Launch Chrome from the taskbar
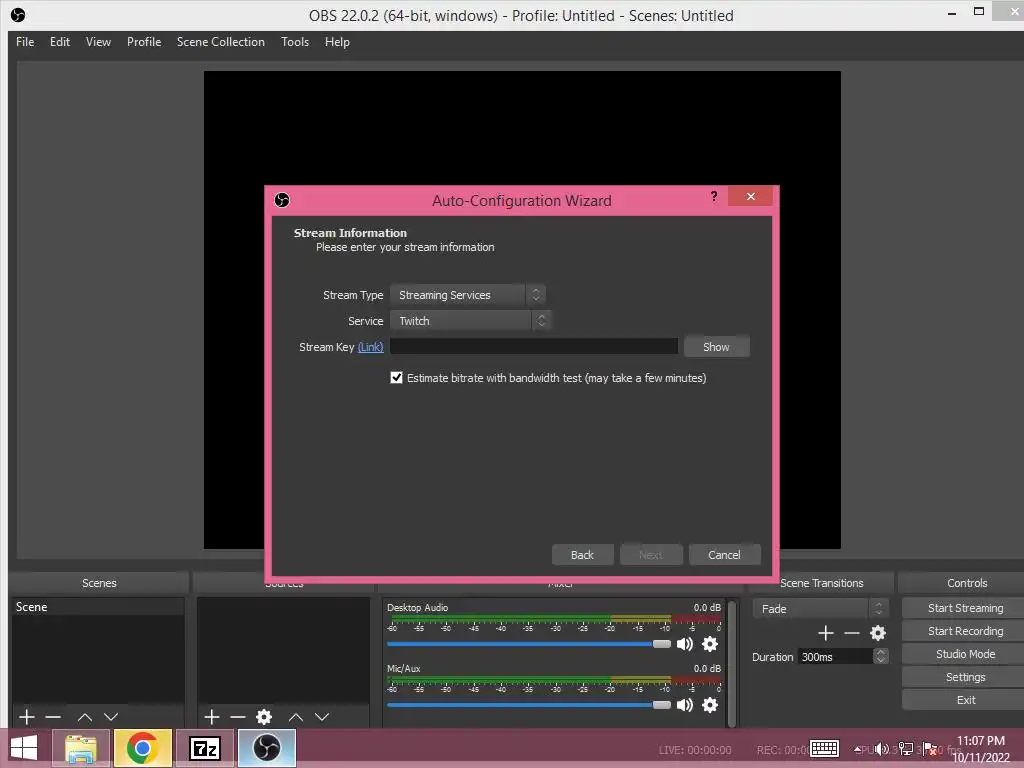1024x768 pixels. [142, 748]
